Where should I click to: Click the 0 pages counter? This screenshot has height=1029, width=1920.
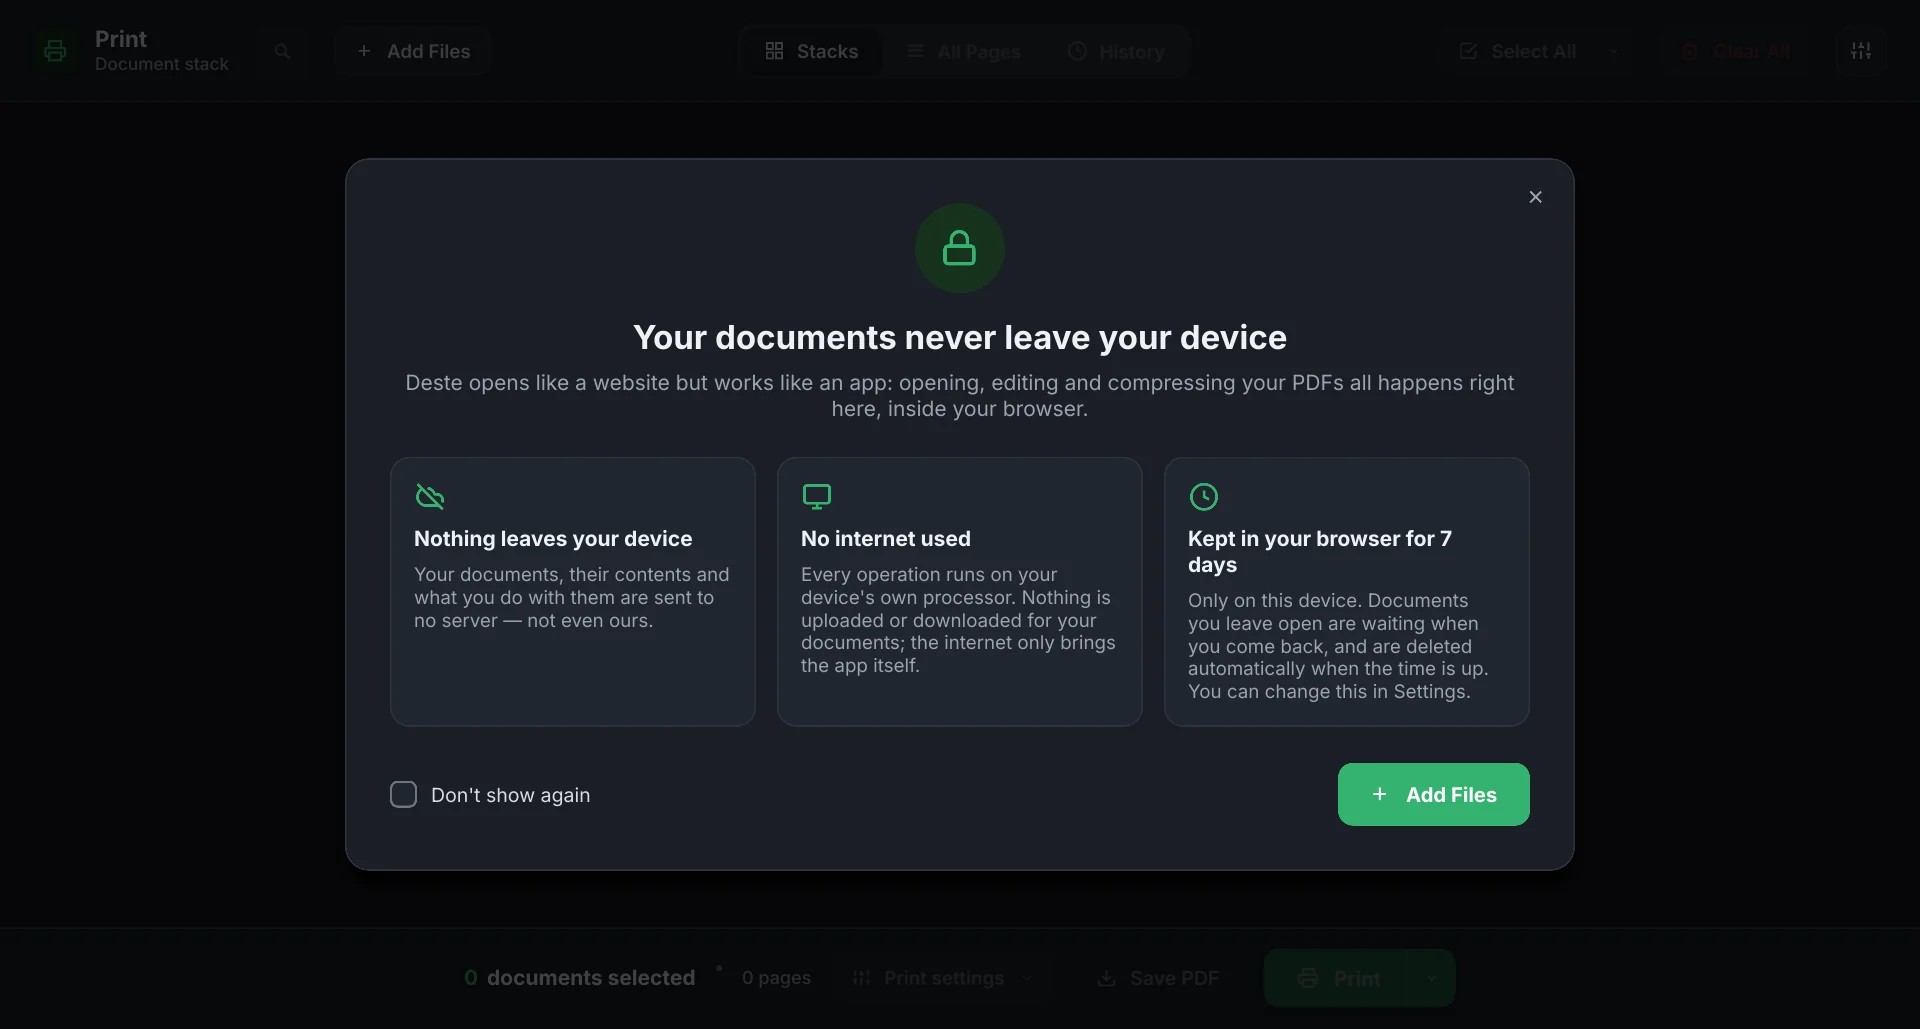(x=776, y=978)
